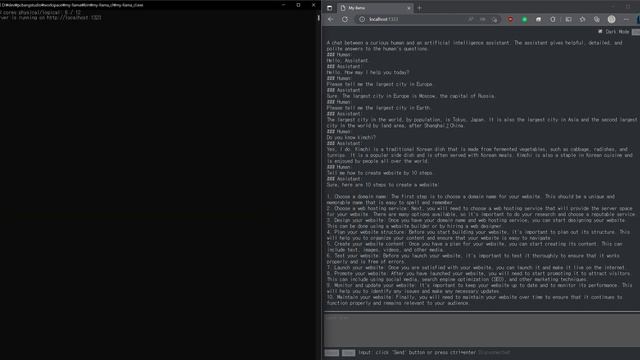The image size is (640, 360).
Task: Click the first gray button under the input box
Action: pyautogui.click(x=332, y=353)
